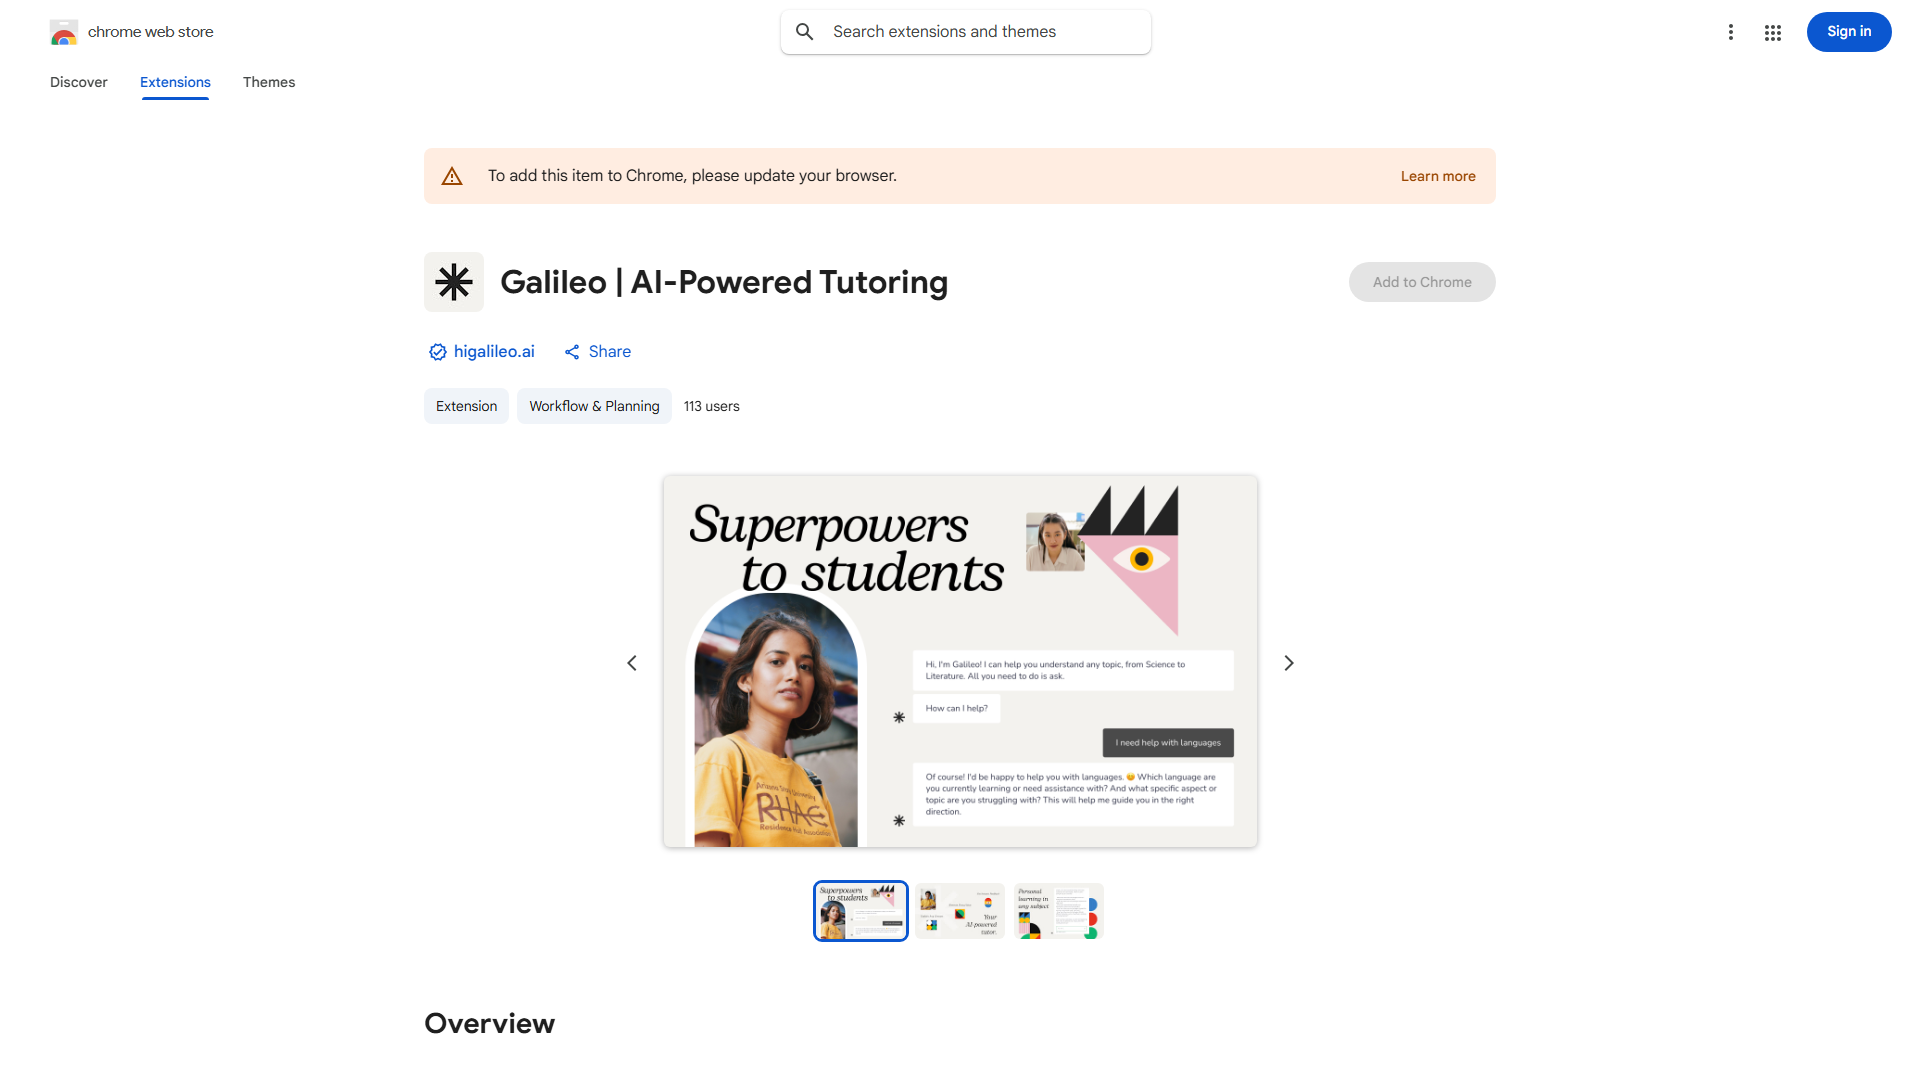Click the Share icon
Viewport: 1920px width, 1080px height.
coord(572,352)
